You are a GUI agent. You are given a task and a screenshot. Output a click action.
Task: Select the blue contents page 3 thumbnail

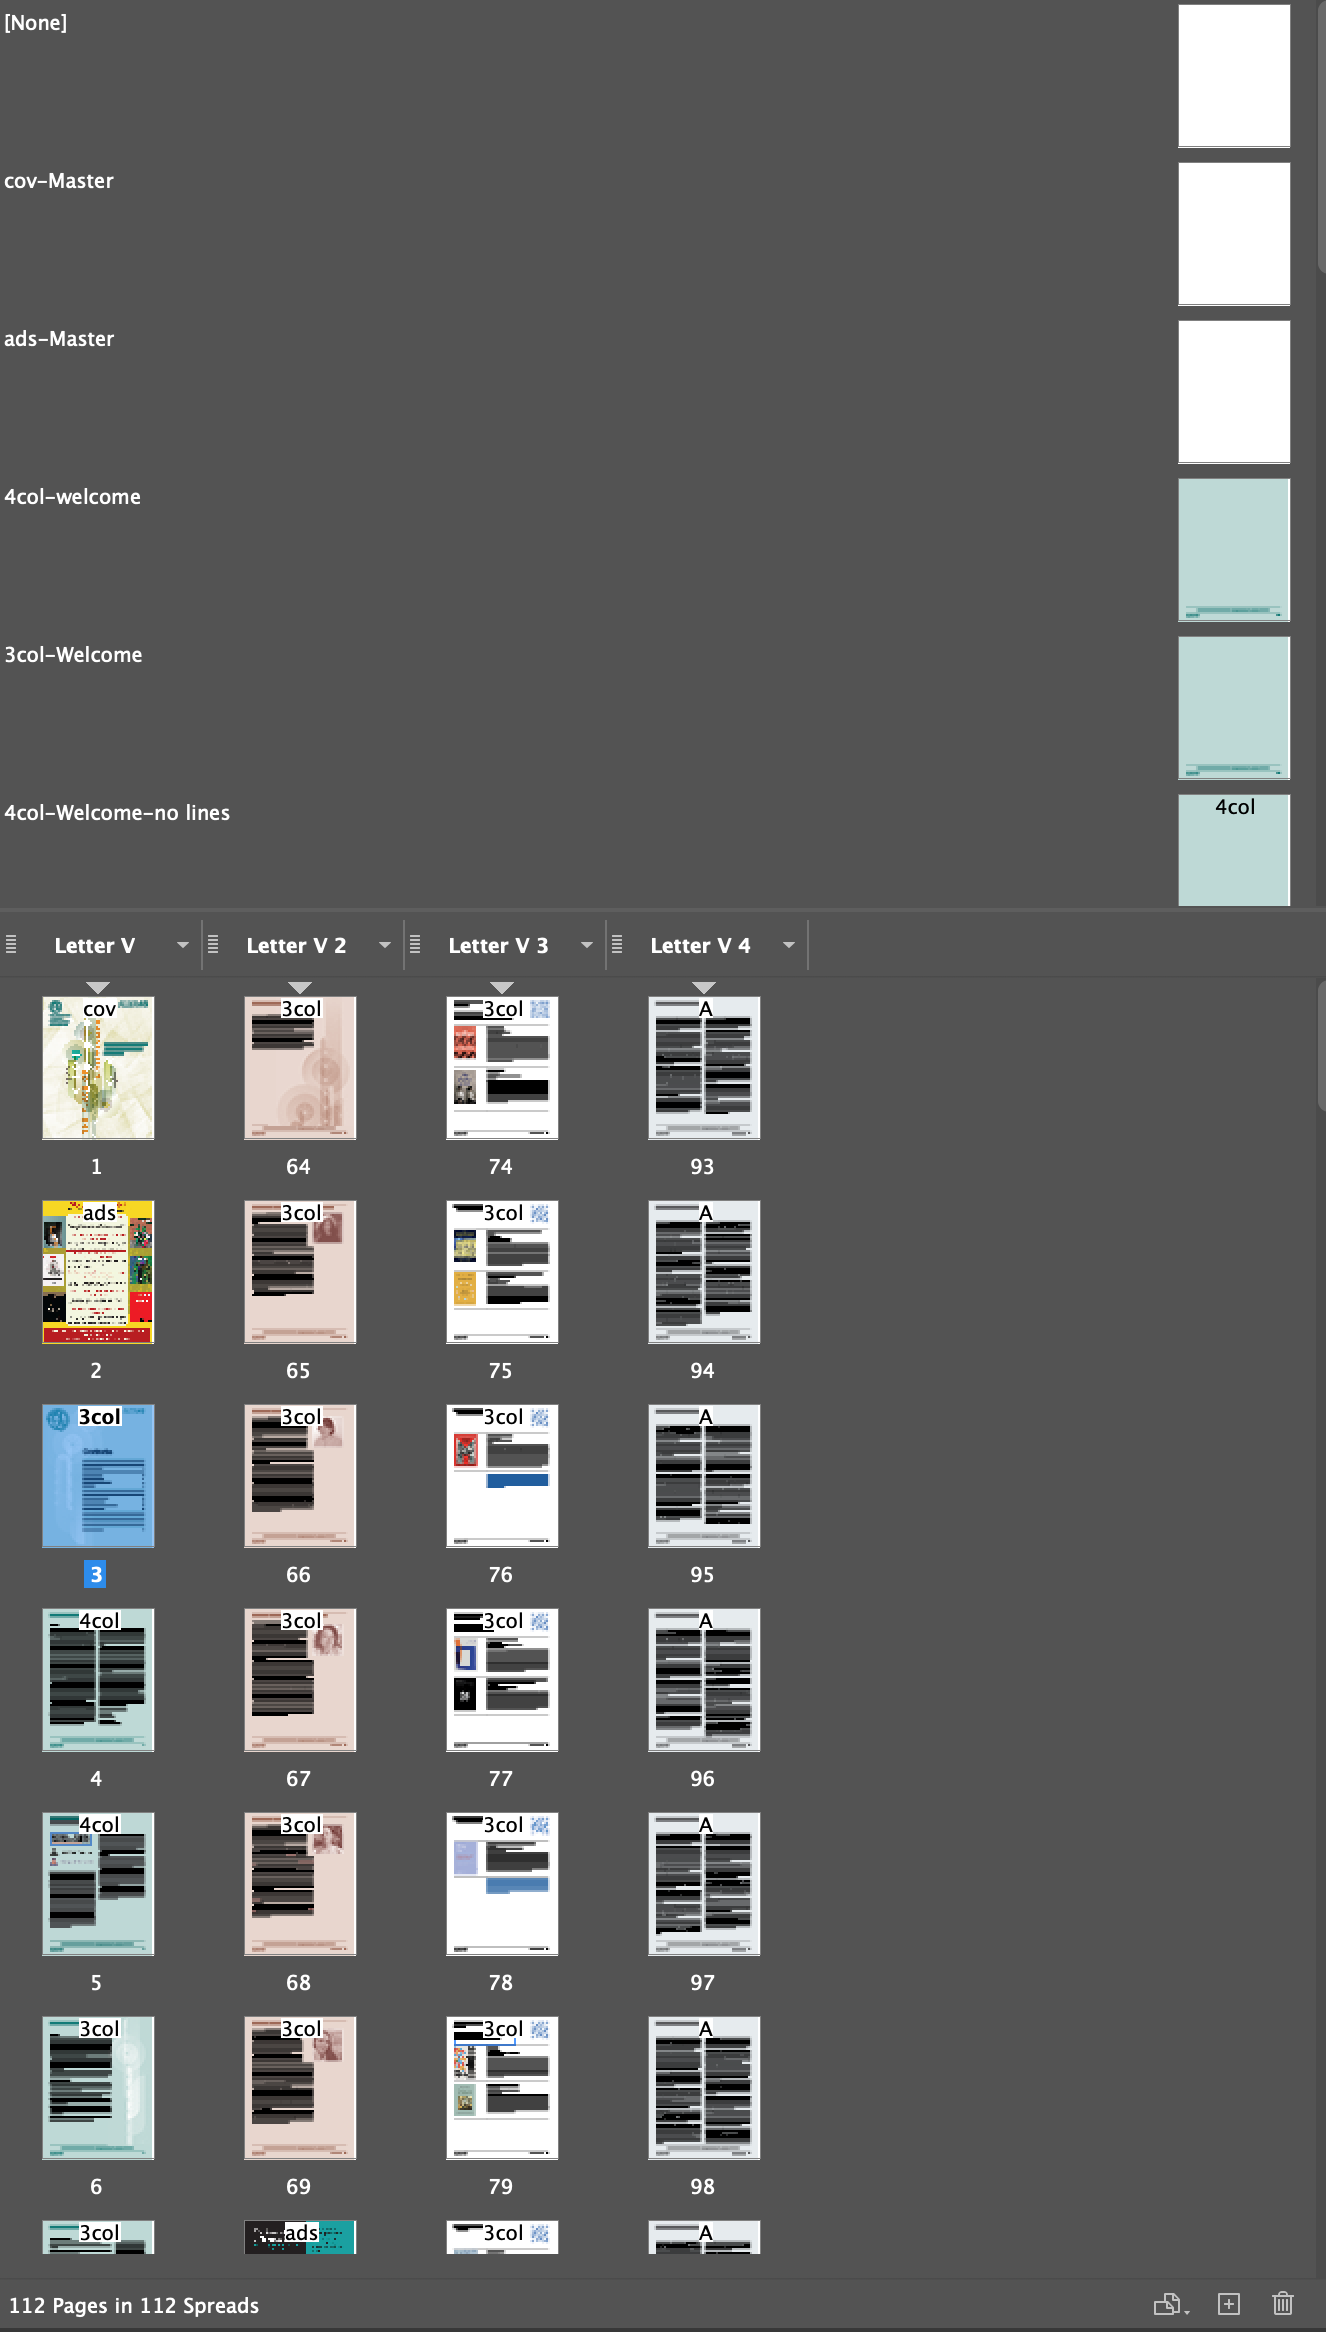click(x=98, y=1476)
